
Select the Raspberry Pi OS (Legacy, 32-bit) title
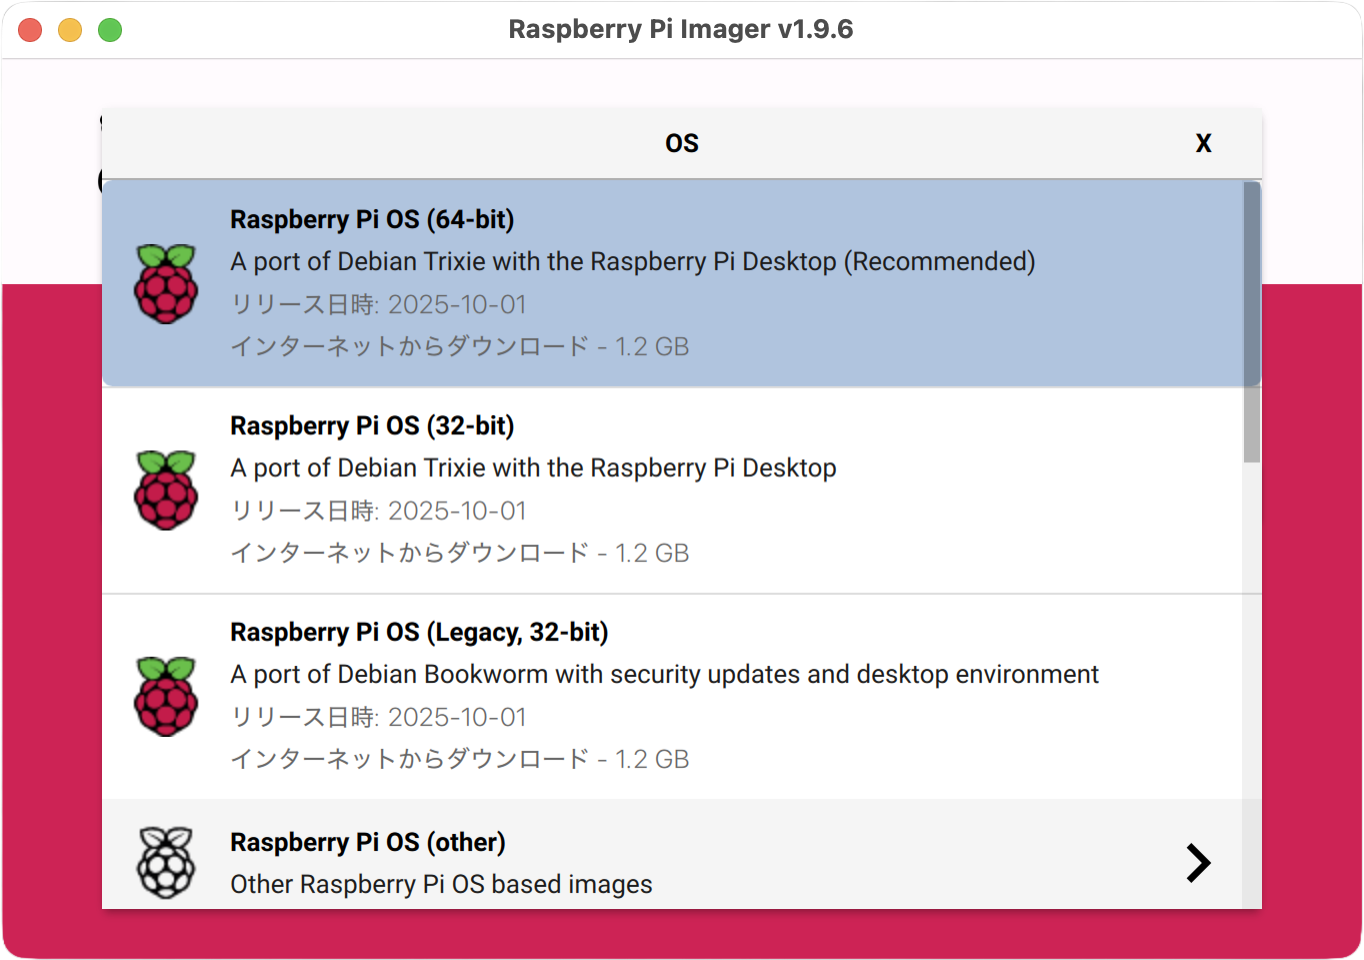(x=419, y=633)
